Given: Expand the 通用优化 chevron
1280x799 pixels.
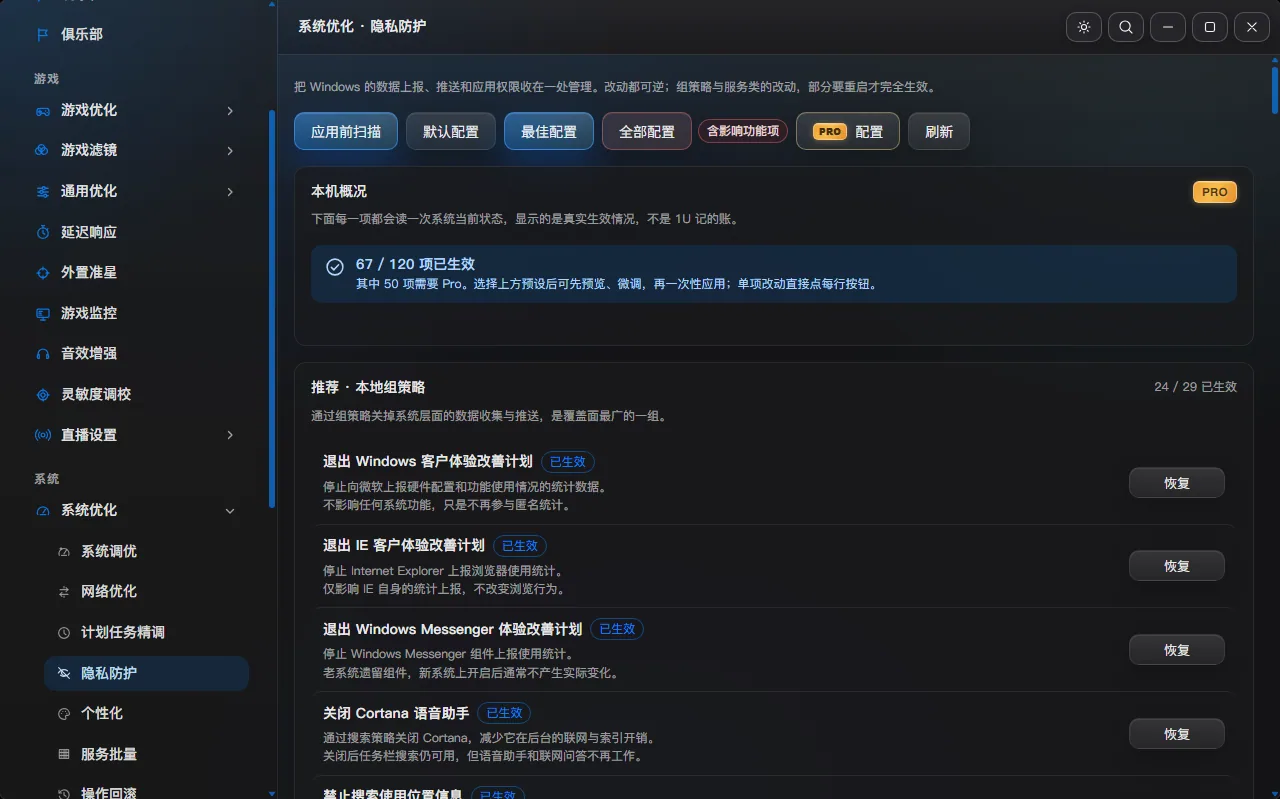Looking at the screenshot, I should pyautogui.click(x=230, y=191).
